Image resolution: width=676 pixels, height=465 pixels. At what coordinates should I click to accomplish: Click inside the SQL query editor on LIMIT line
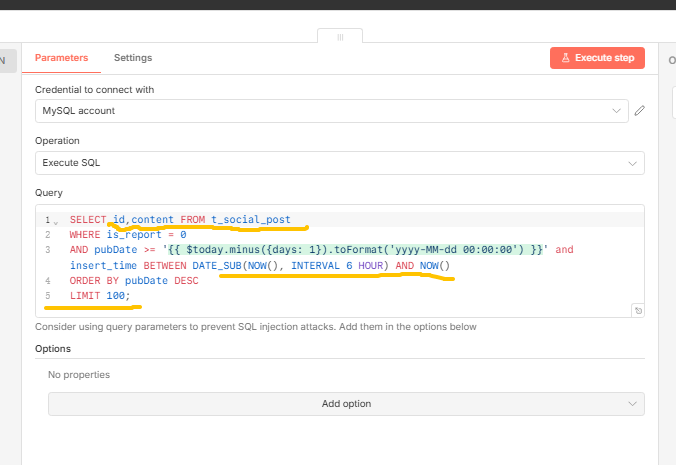(x=100, y=296)
